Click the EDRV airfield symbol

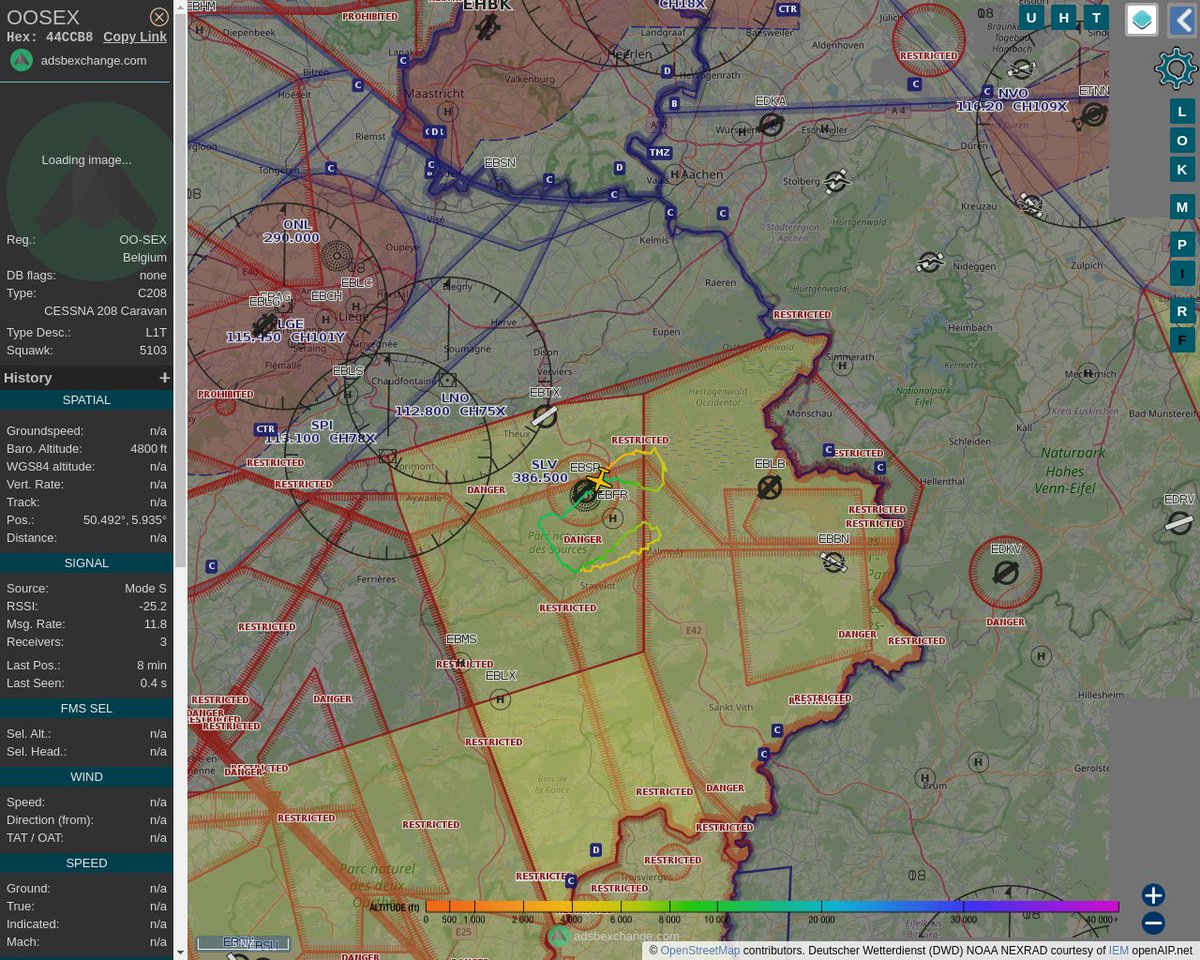[1180, 523]
